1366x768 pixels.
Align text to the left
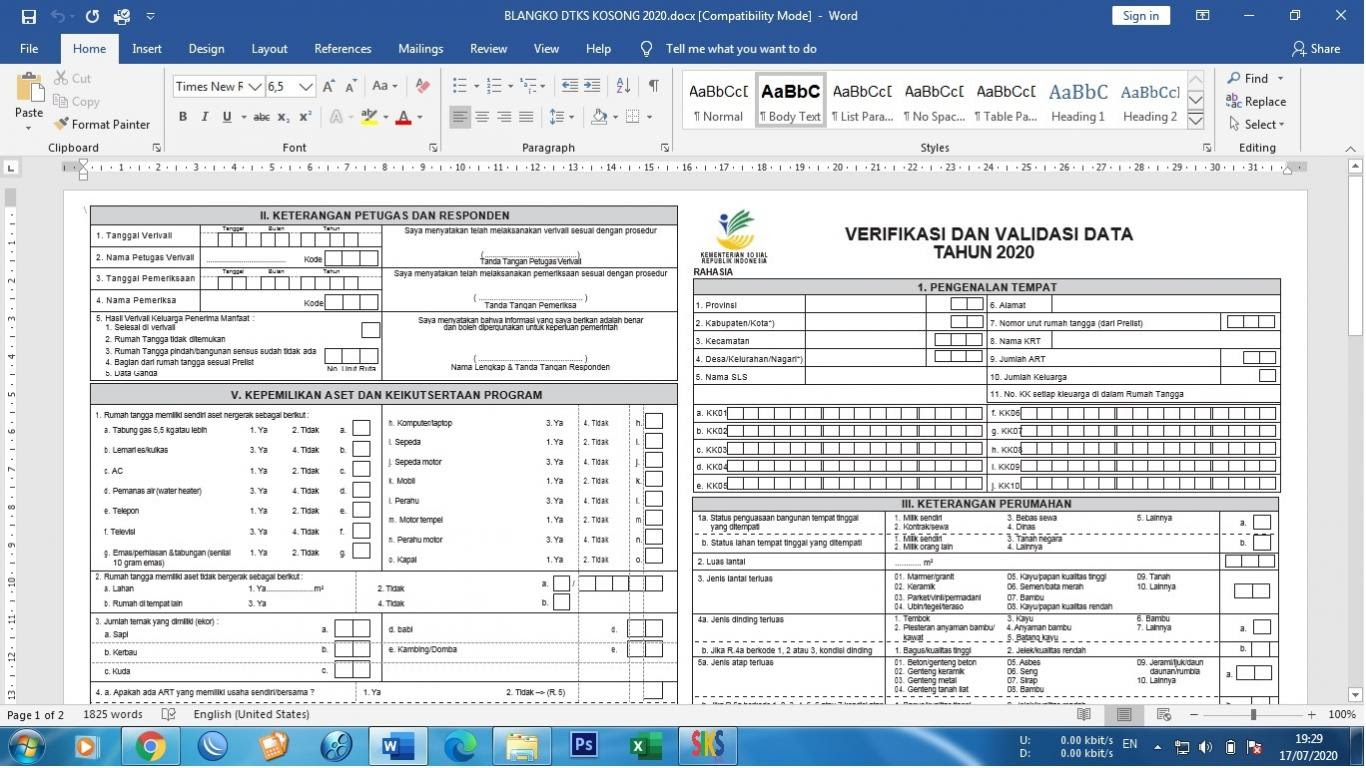[x=460, y=117]
